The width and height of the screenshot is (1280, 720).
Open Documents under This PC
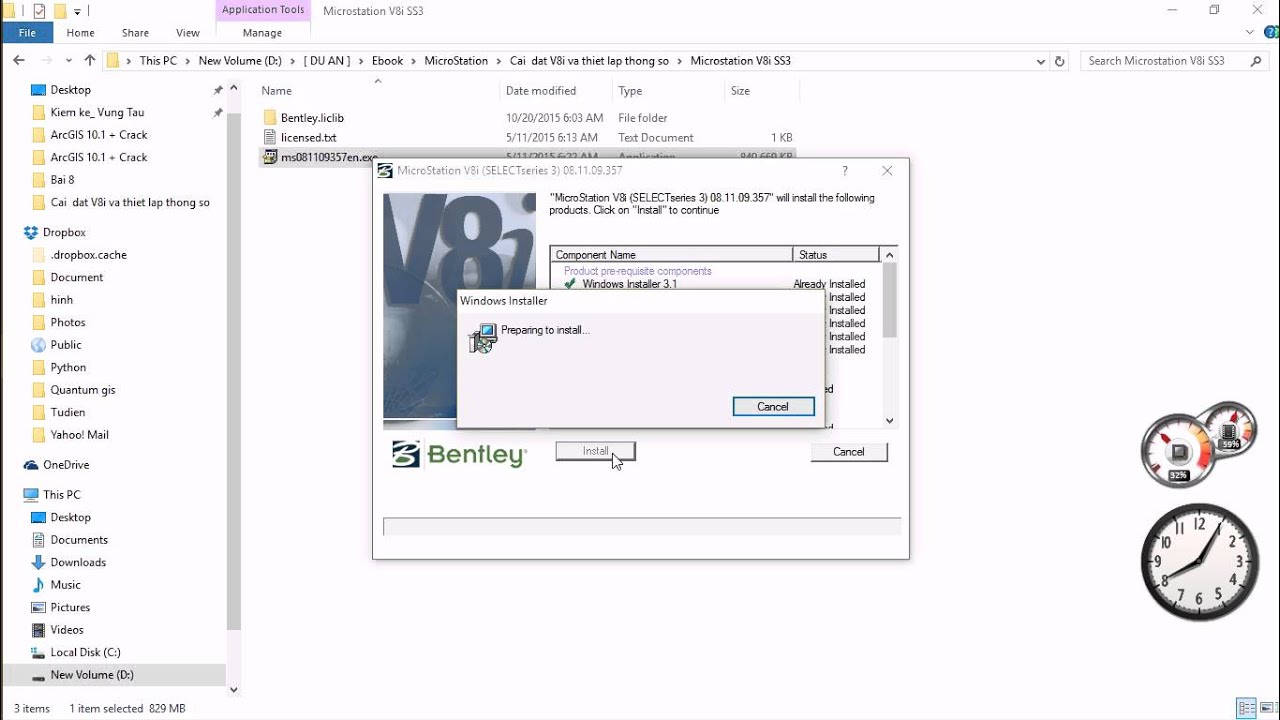[79, 540]
